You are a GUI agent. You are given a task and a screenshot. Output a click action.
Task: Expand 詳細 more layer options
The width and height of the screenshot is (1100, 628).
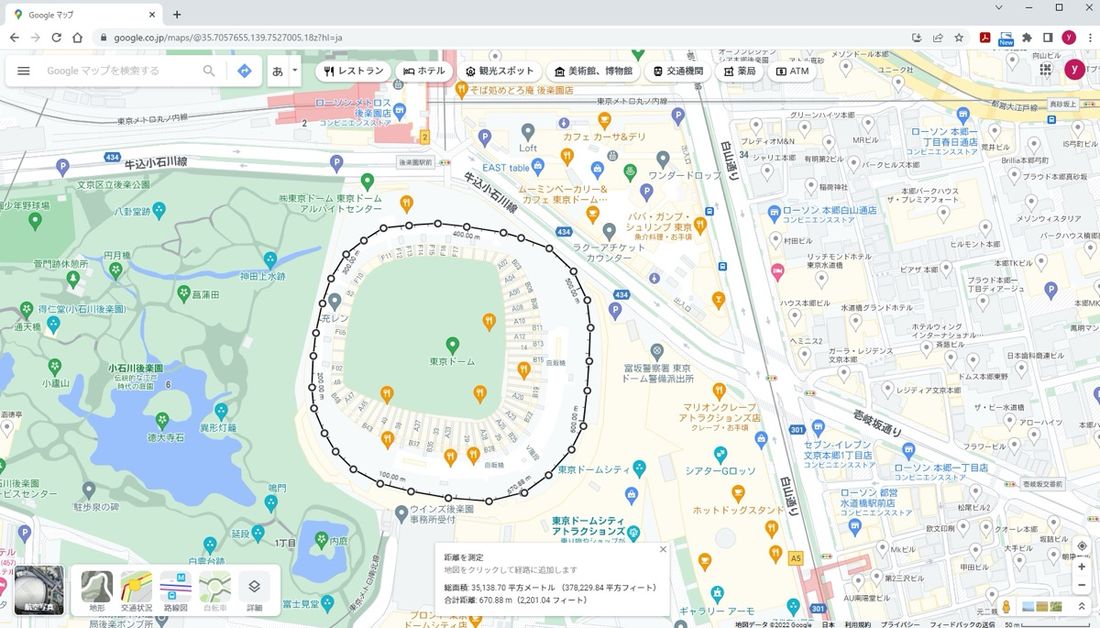(254, 591)
